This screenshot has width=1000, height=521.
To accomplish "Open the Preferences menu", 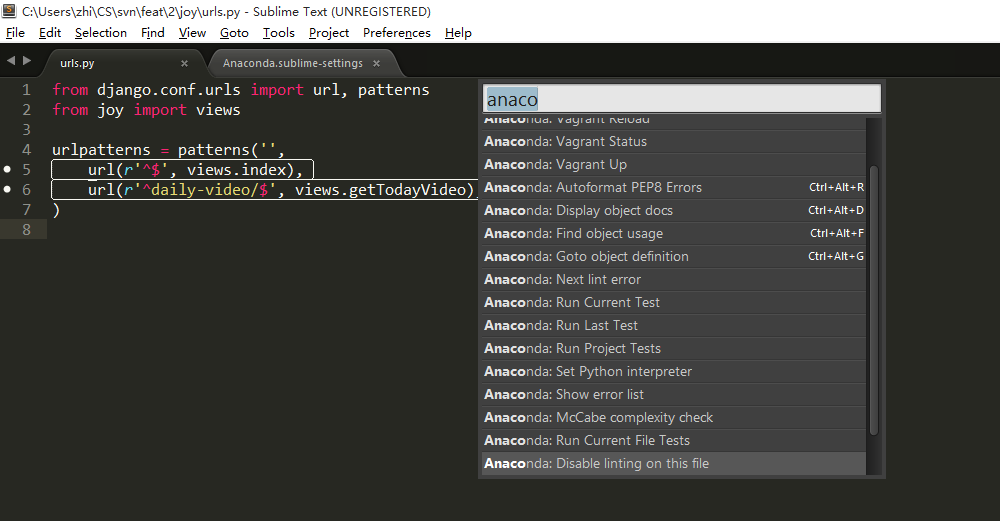I will [397, 33].
